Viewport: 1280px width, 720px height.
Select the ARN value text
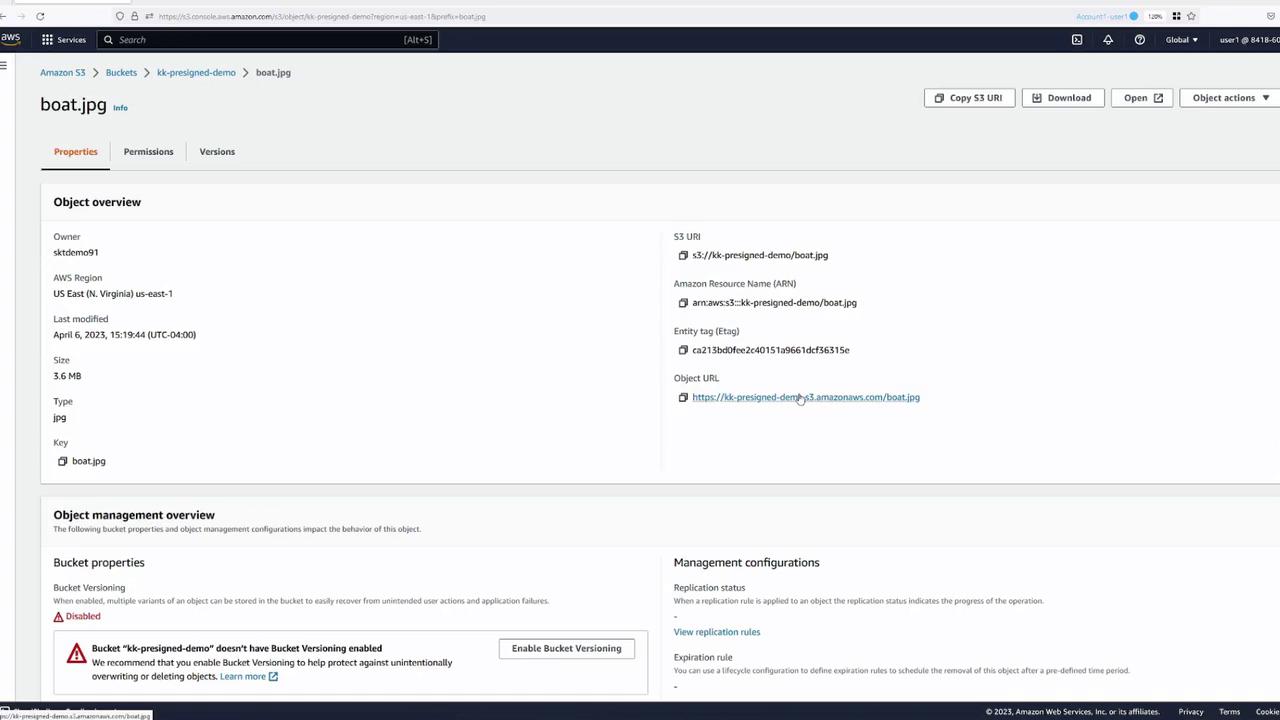[x=774, y=303]
